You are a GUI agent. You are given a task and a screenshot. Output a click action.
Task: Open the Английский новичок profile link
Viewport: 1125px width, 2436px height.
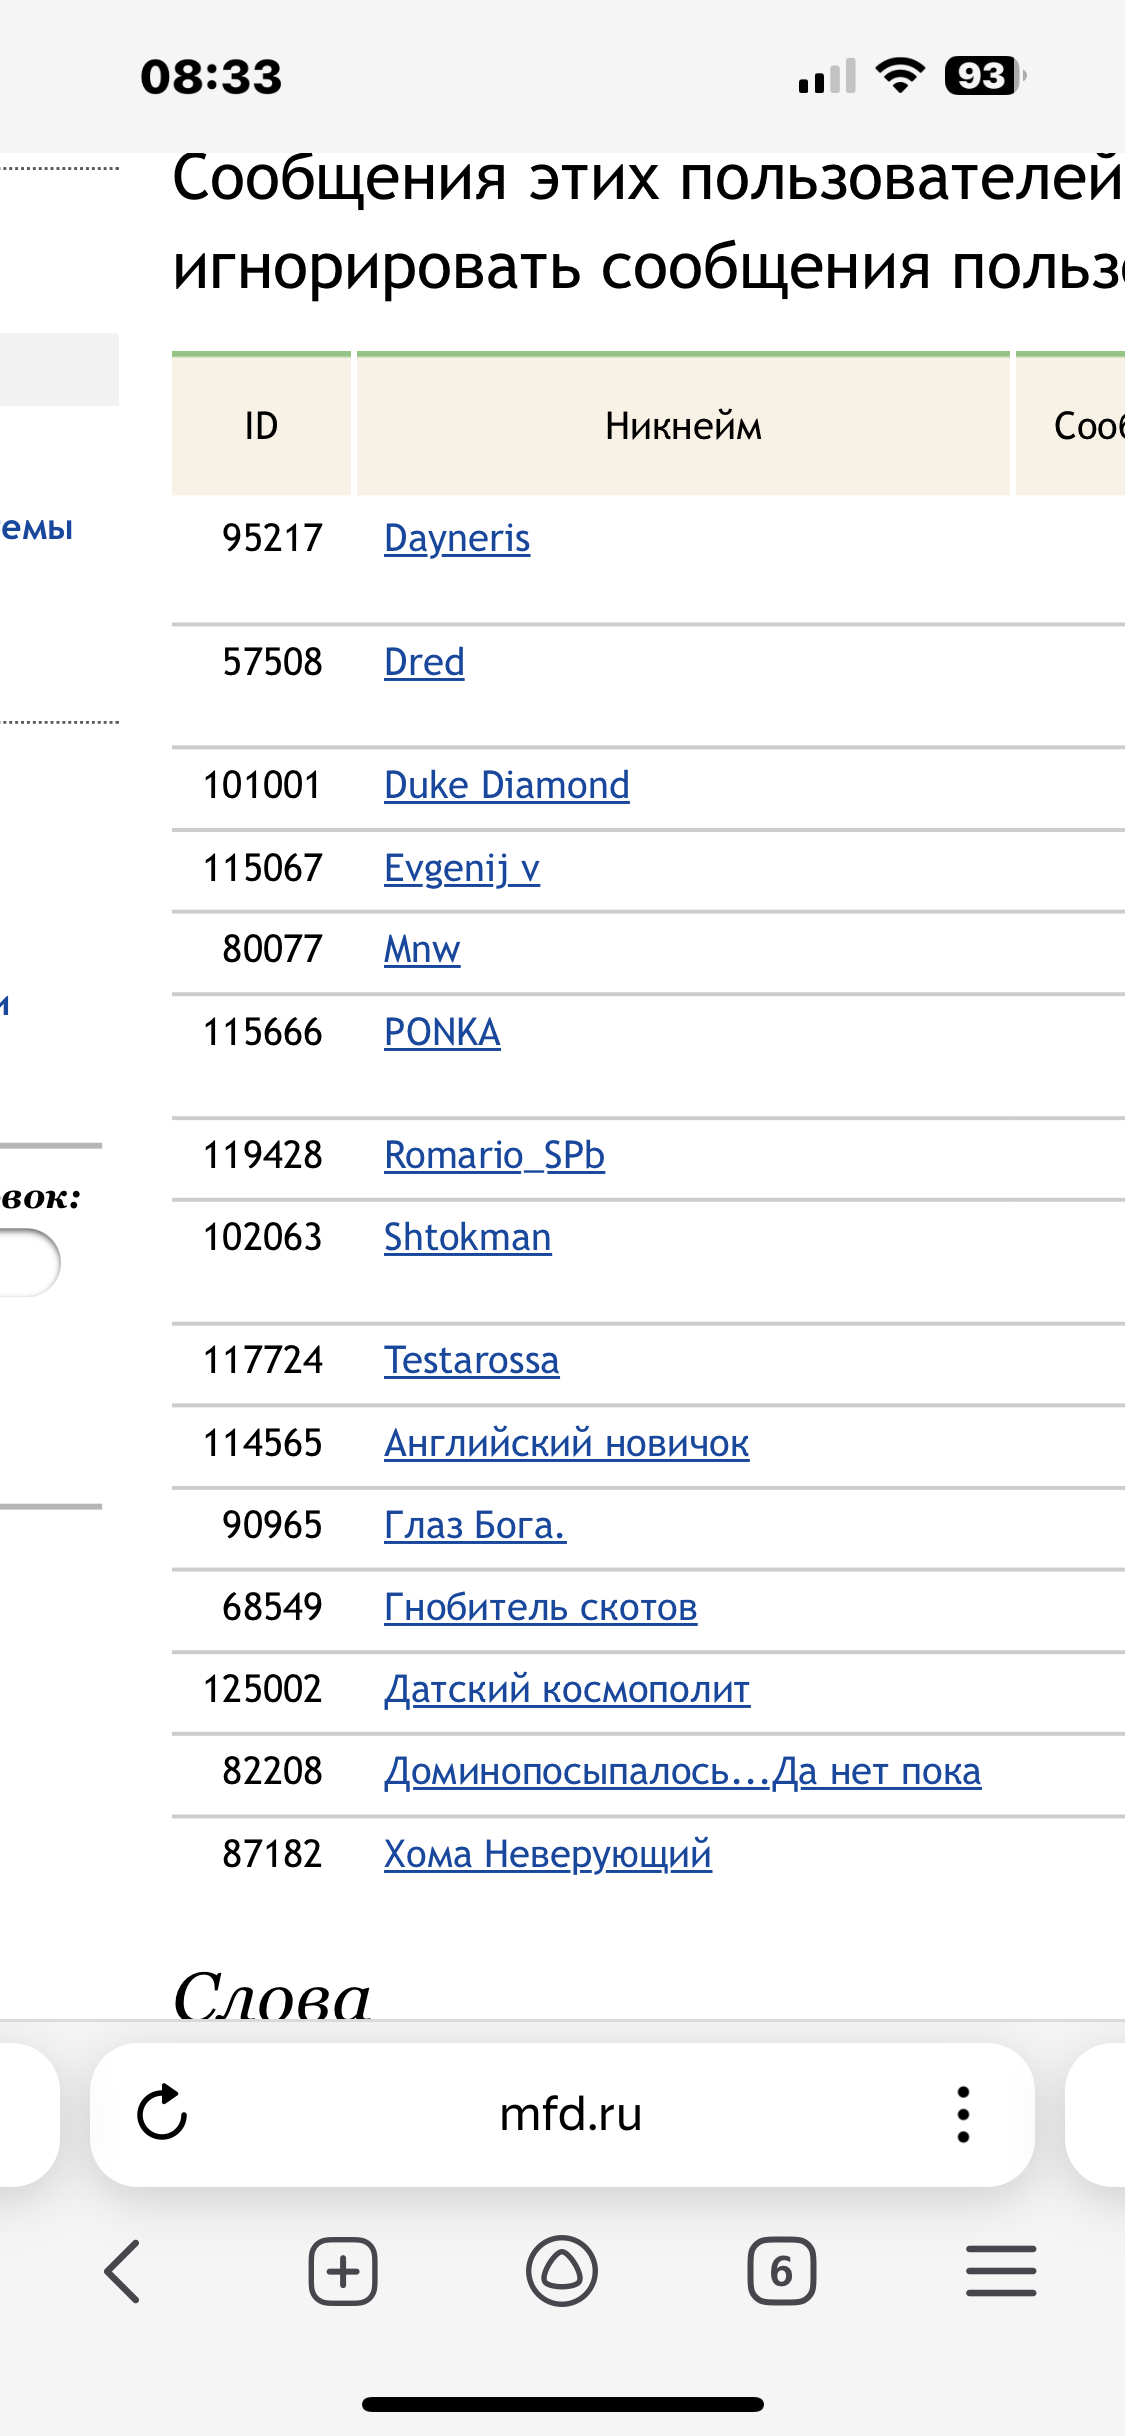click(x=566, y=1444)
